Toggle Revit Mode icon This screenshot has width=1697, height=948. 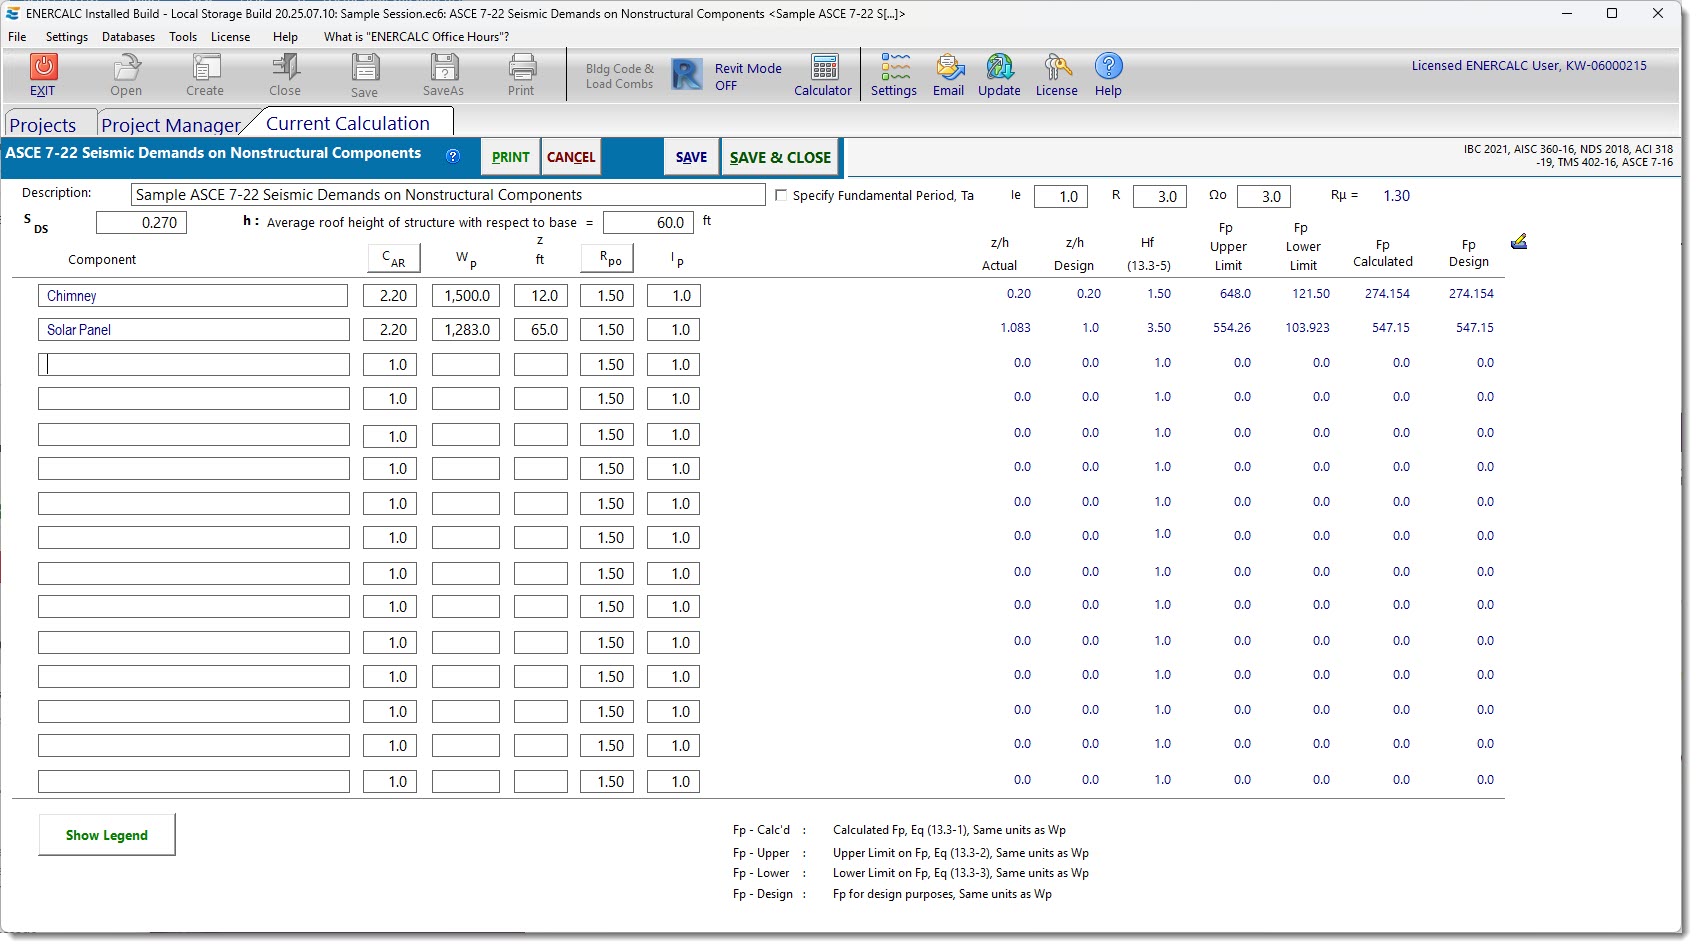click(687, 75)
